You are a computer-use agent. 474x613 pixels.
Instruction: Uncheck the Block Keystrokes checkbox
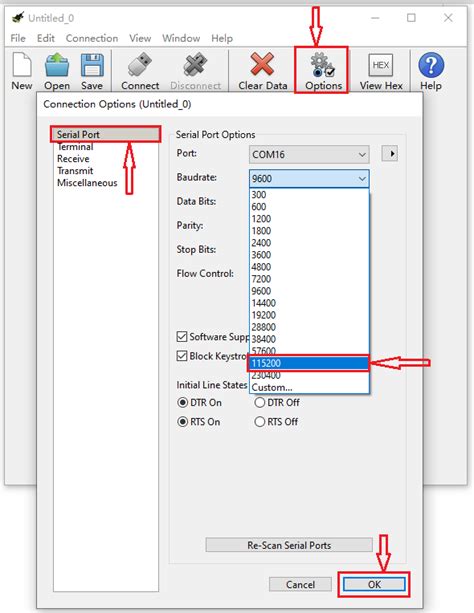[x=182, y=356]
